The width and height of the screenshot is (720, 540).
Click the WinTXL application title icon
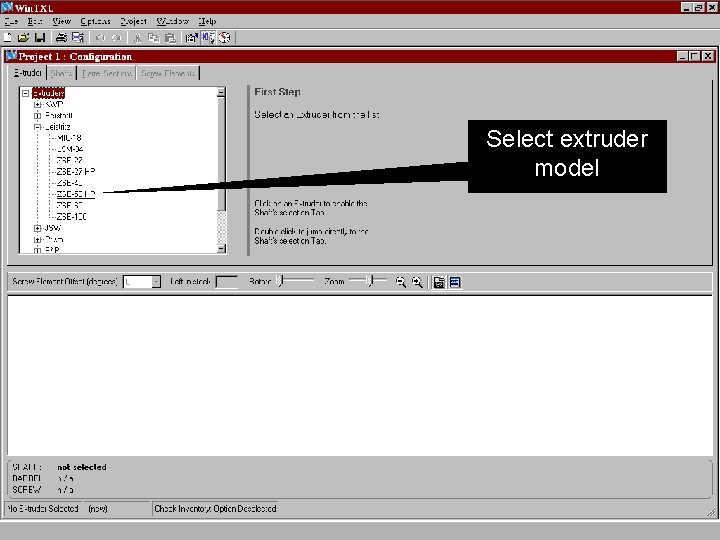[7, 7]
